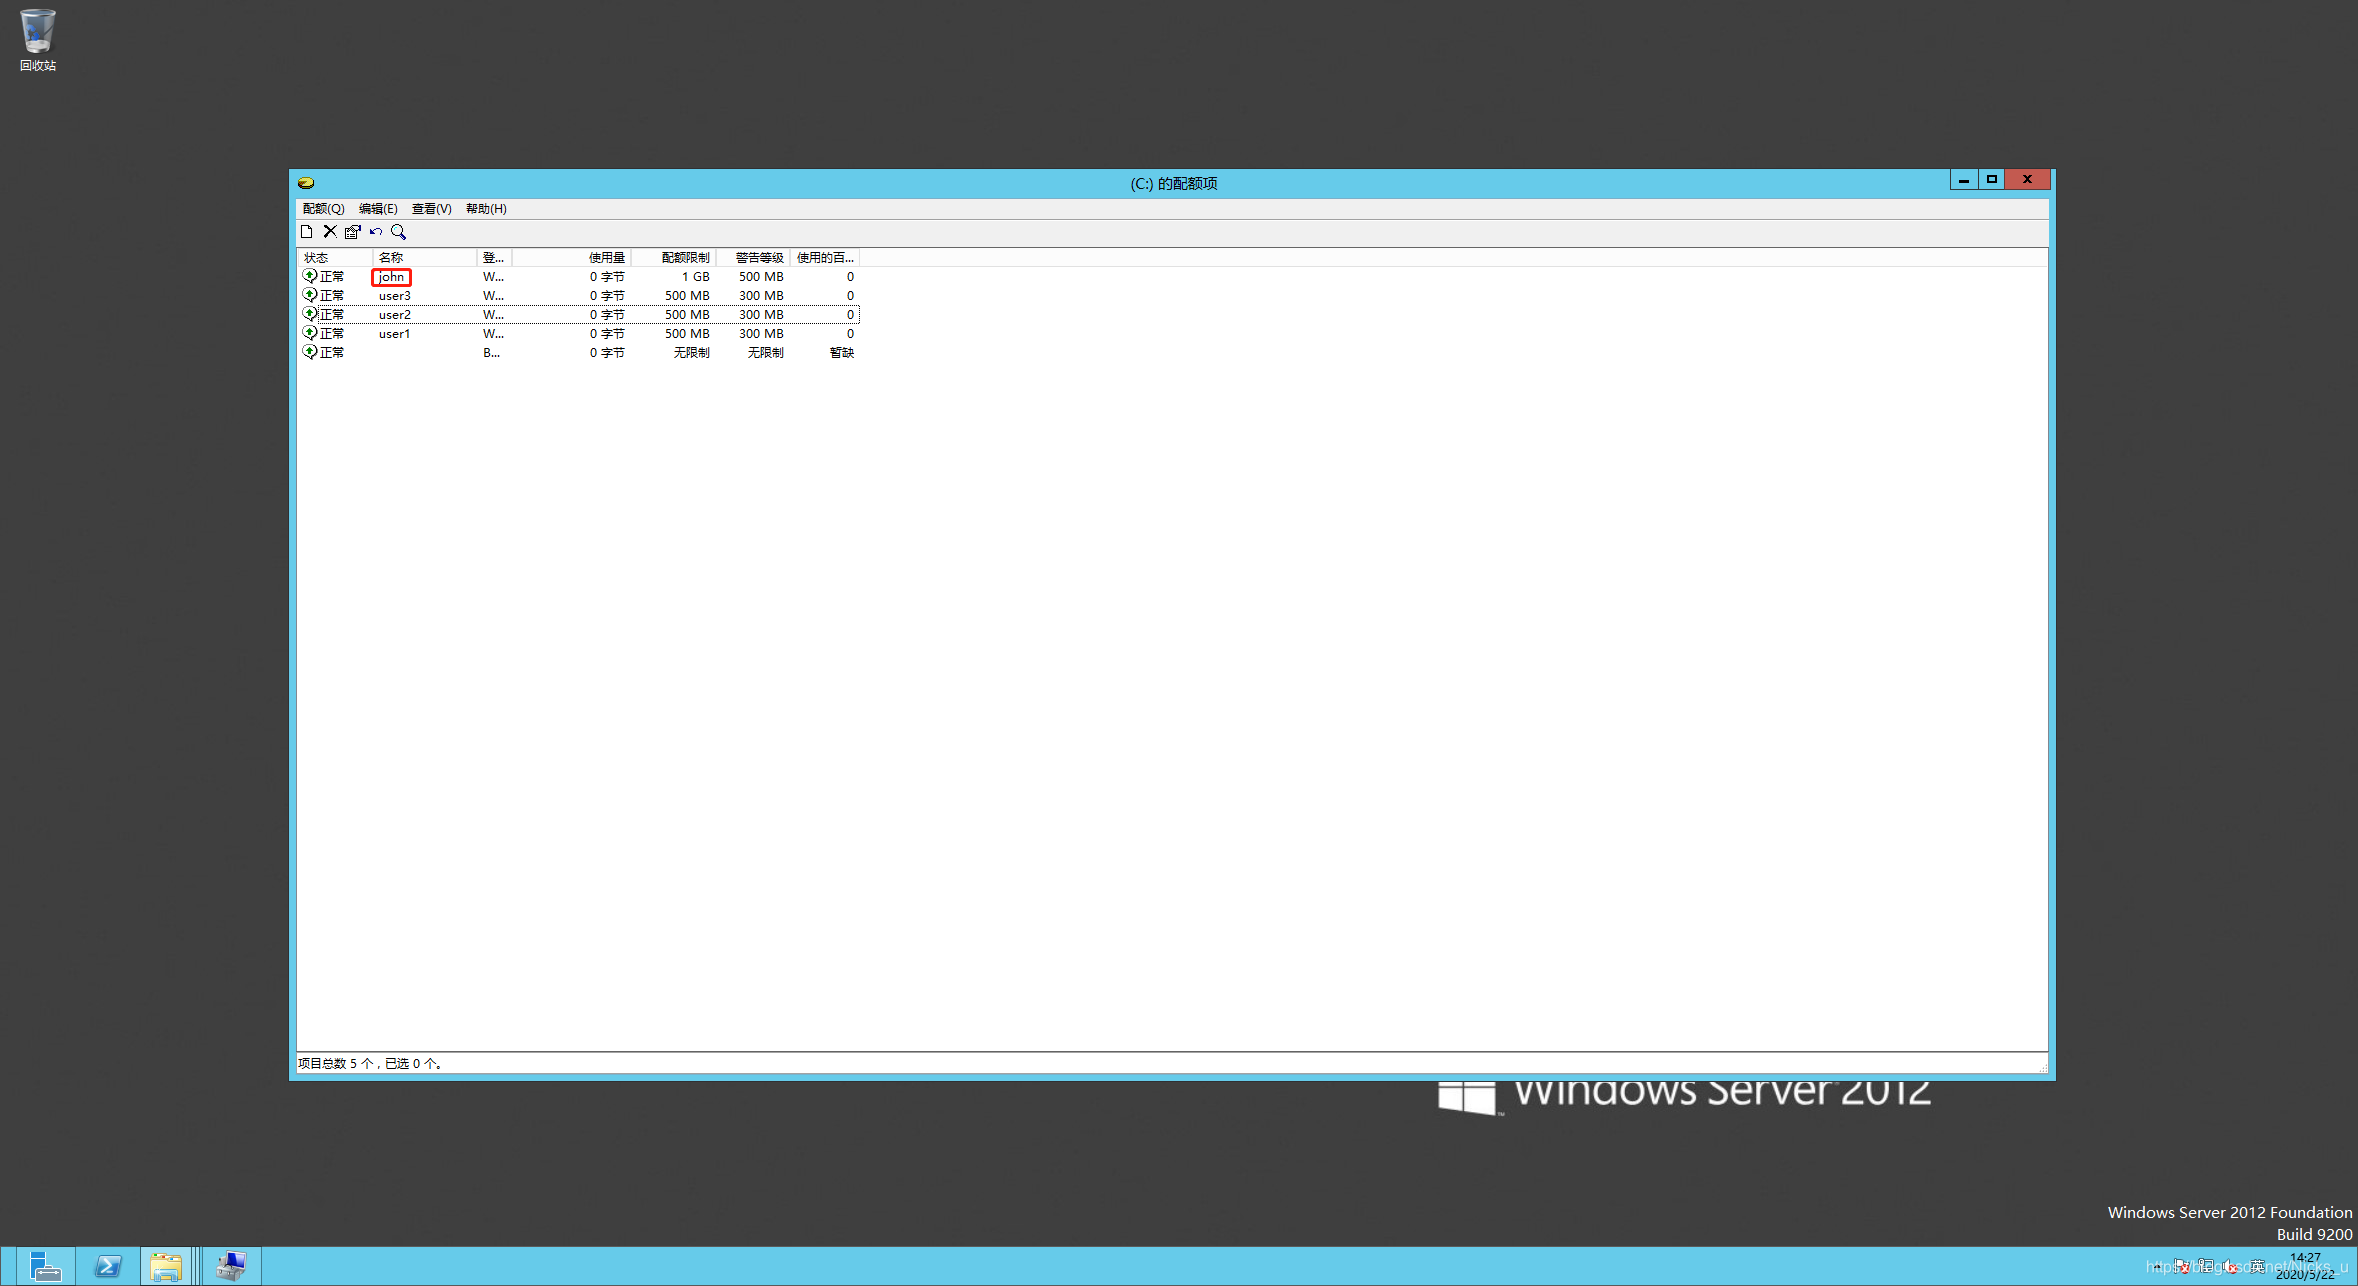This screenshot has width=2358, height=1286.
Task: Click the Find magnifier toolbar icon
Action: pos(398,232)
